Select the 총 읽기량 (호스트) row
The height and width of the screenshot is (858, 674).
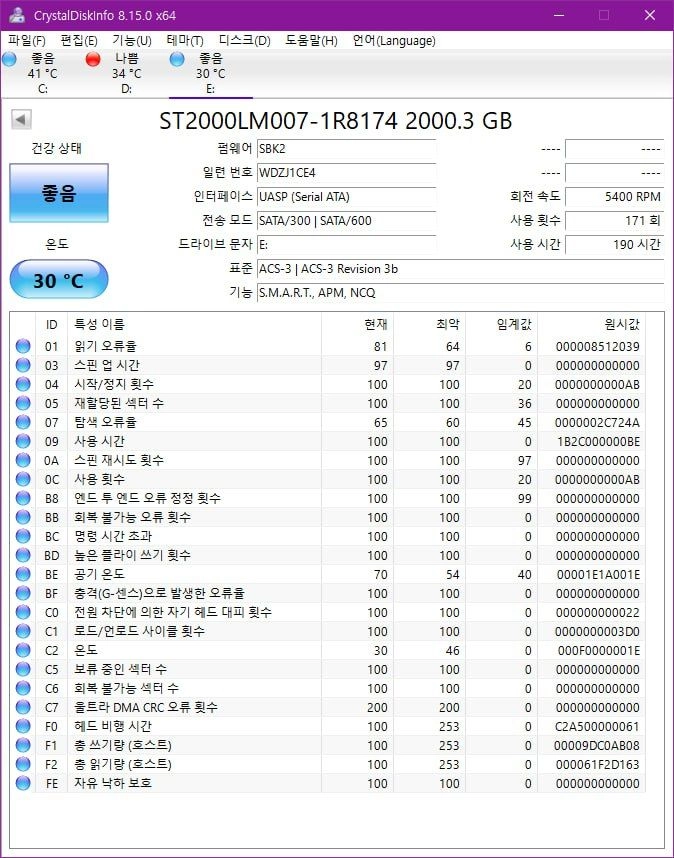click(328, 764)
